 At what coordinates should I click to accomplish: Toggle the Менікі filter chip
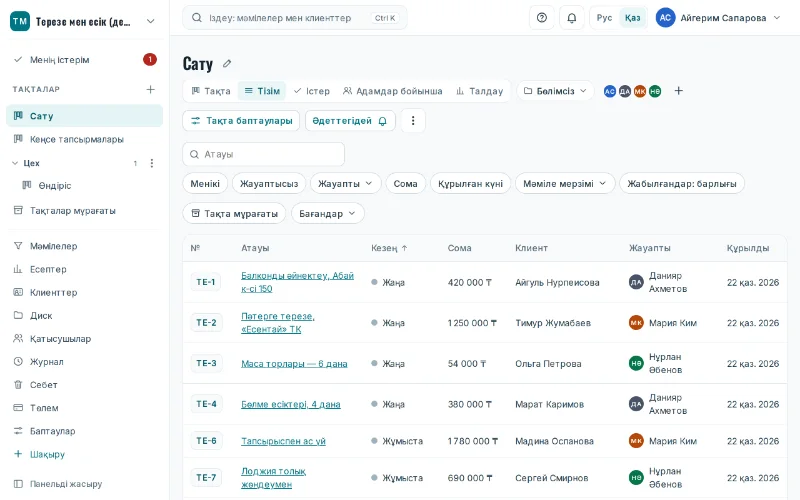point(205,184)
